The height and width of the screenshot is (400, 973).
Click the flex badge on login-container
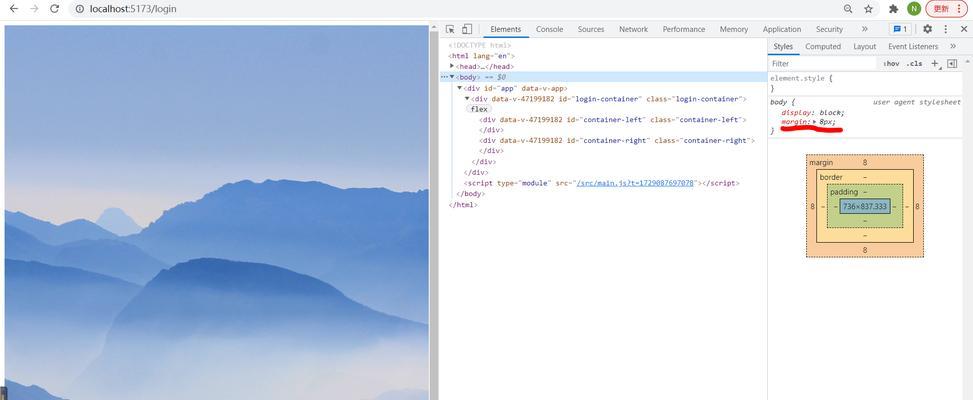[479, 109]
